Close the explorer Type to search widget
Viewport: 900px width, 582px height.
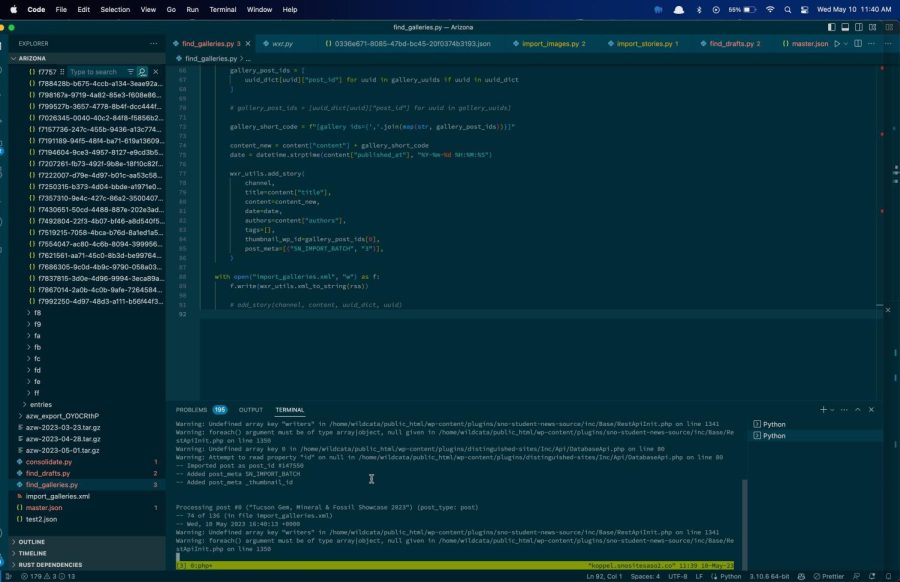coord(156,72)
